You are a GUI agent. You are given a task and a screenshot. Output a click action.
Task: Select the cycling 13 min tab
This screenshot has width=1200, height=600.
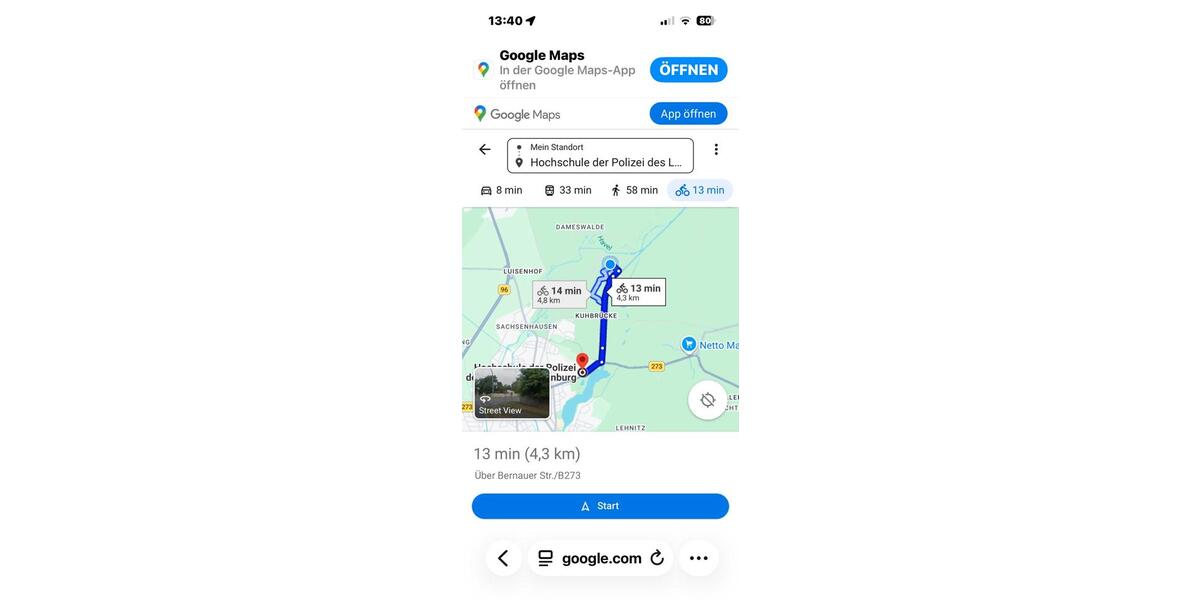tap(700, 190)
